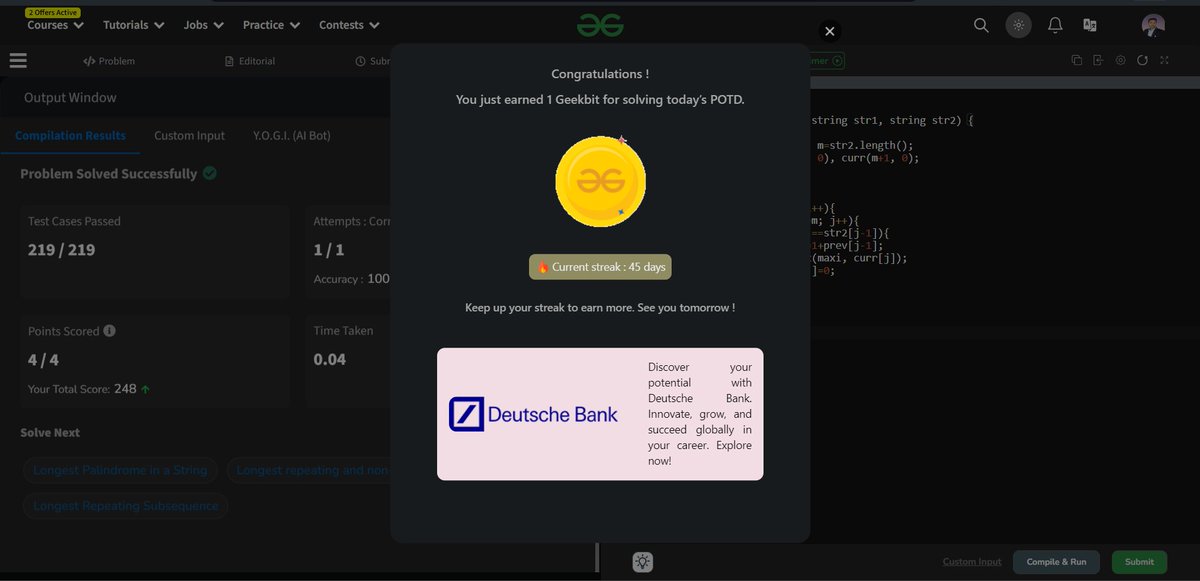Reset code with the refresh icon

pos(1142,60)
